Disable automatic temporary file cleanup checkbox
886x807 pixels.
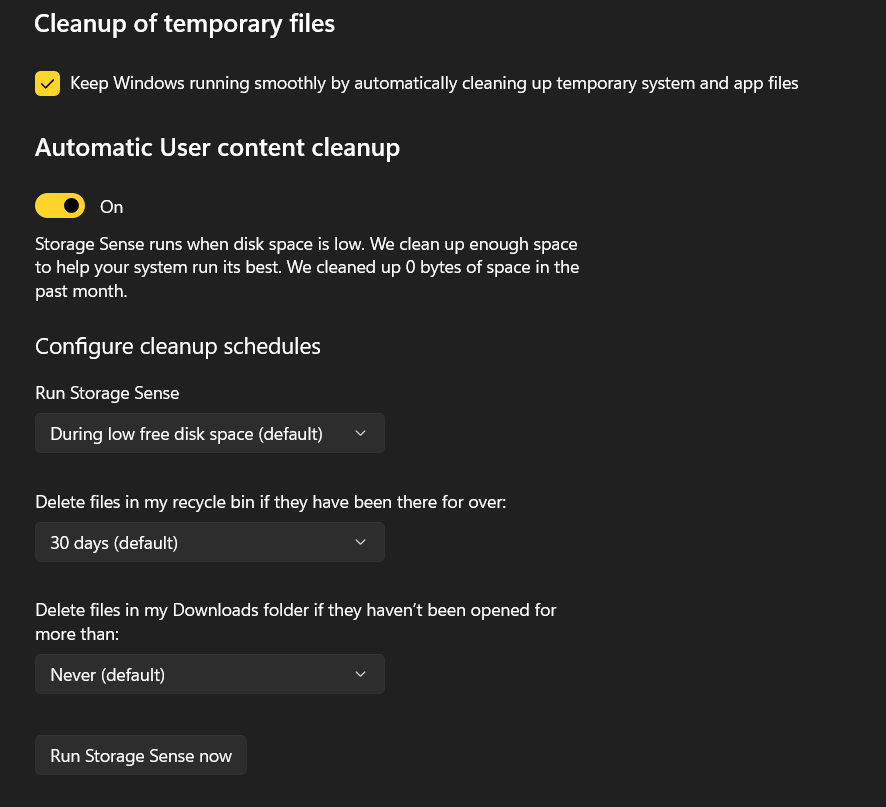point(47,83)
